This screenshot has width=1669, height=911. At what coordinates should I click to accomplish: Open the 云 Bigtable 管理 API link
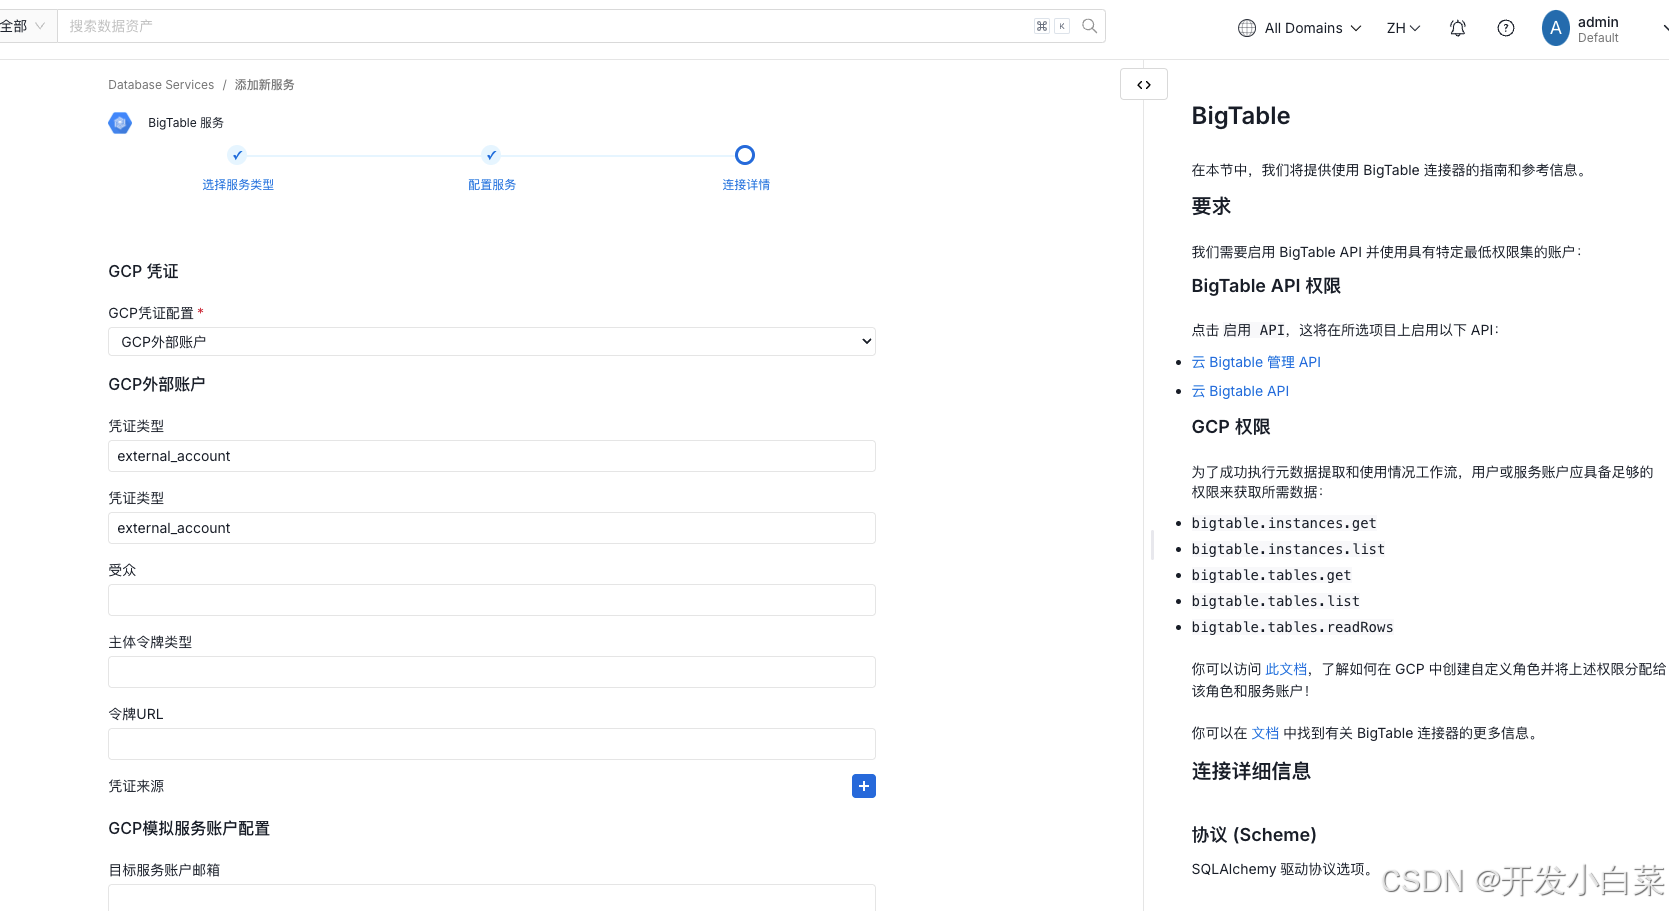point(1256,362)
